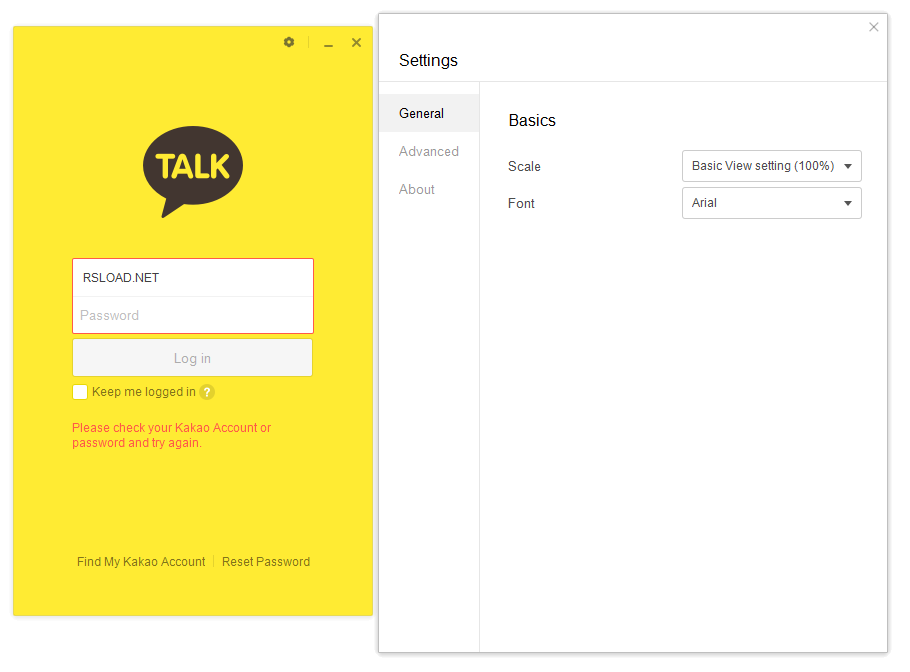The image size is (910, 672).
Task: Click the question mark help icon next to Keep me logged in
Action: [207, 392]
